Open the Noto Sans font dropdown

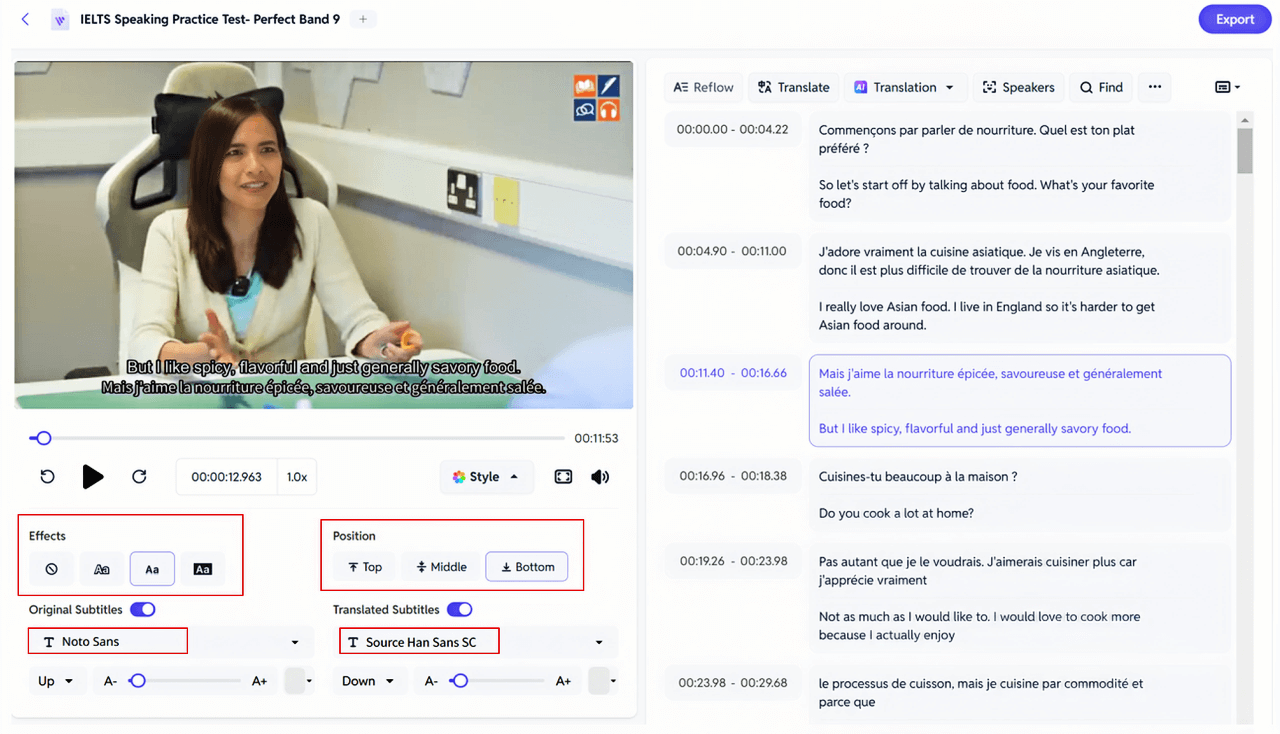point(170,642)
